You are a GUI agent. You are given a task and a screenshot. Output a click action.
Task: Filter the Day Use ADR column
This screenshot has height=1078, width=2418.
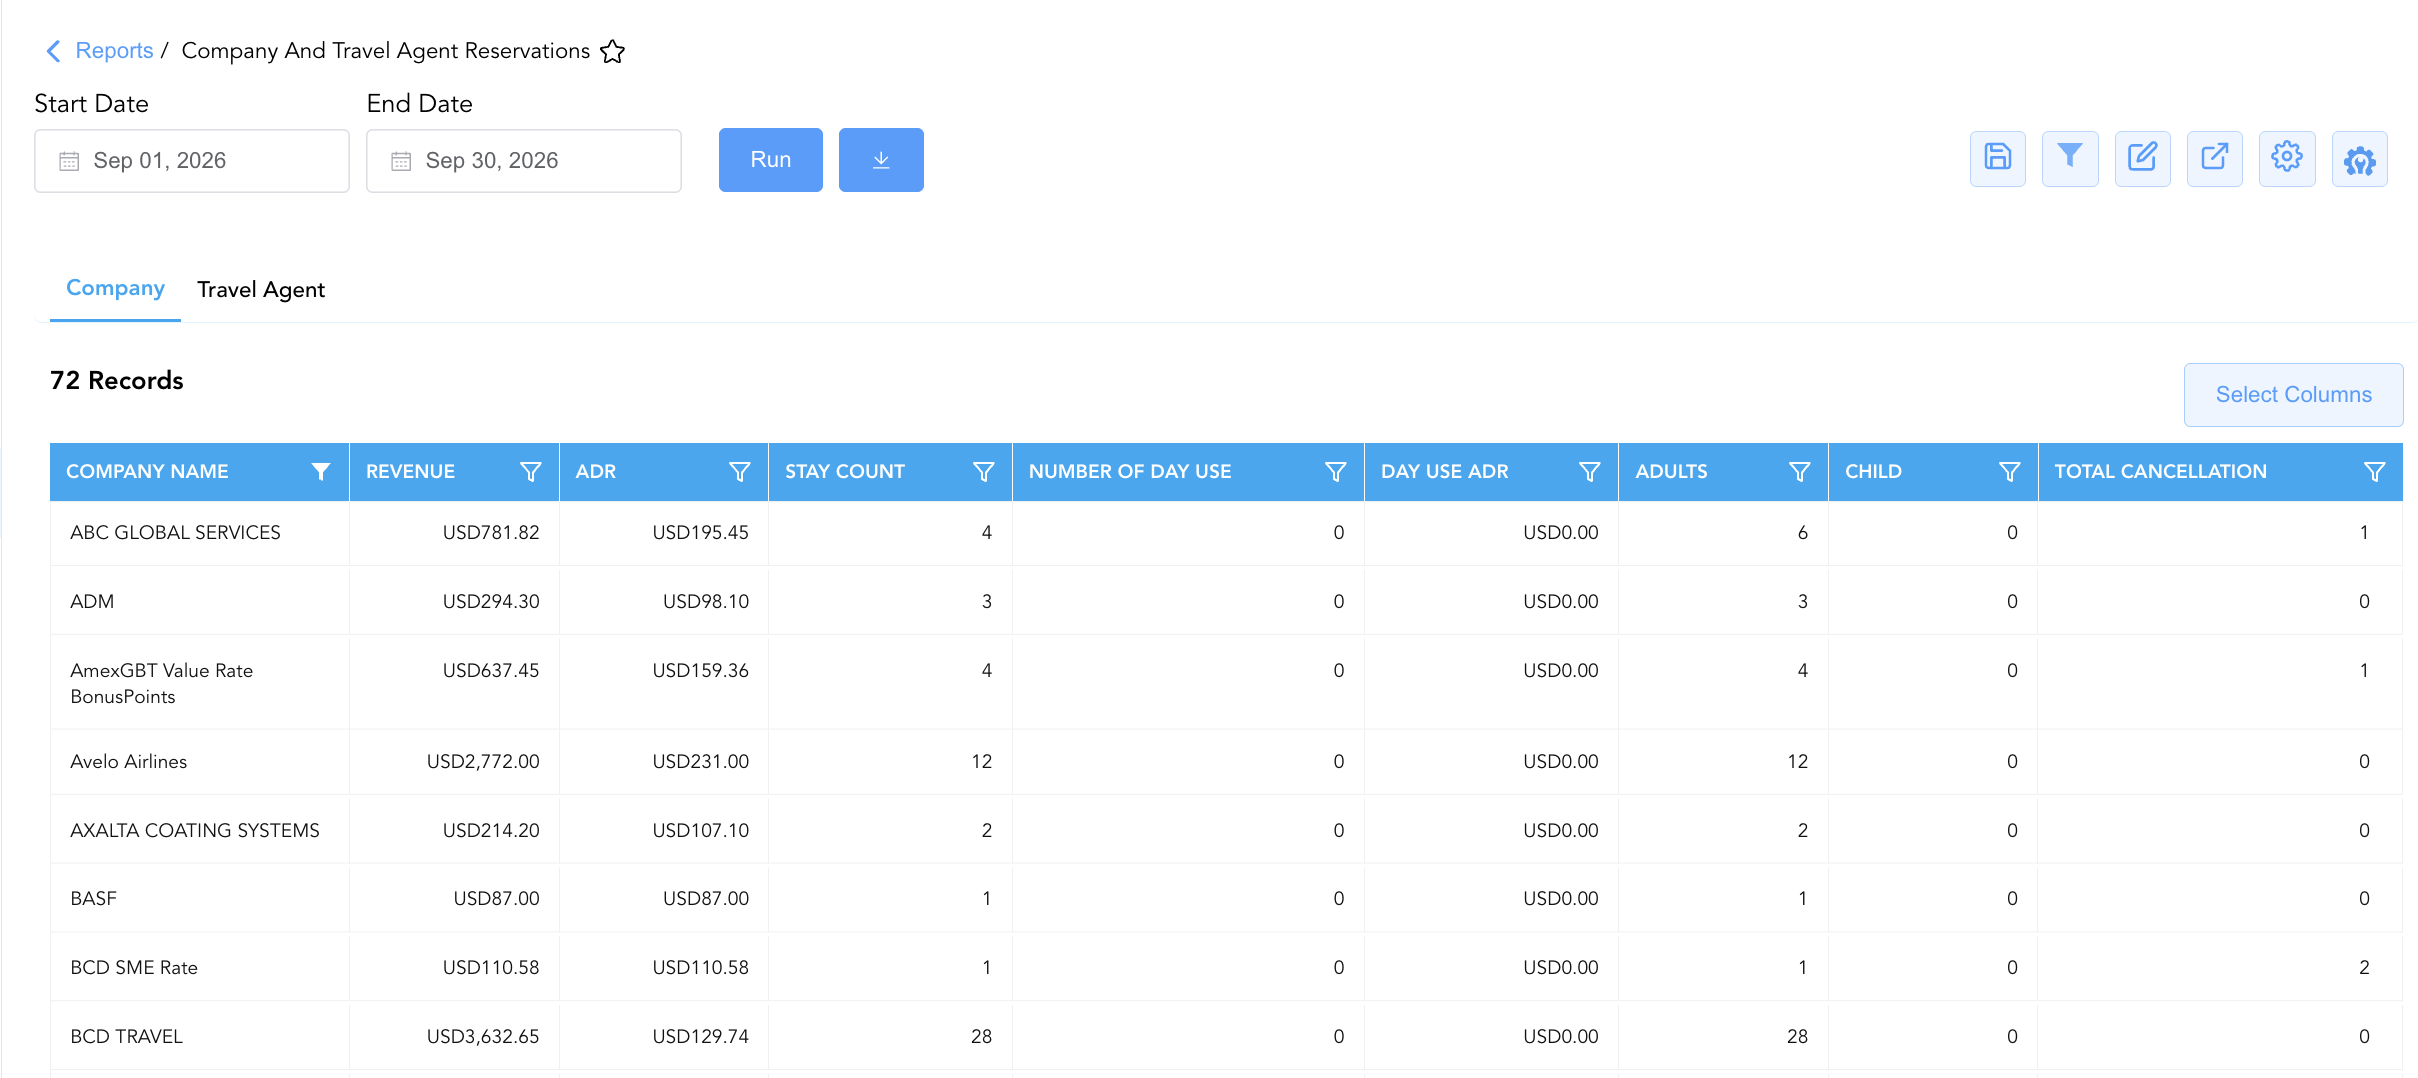point(1589,472)
